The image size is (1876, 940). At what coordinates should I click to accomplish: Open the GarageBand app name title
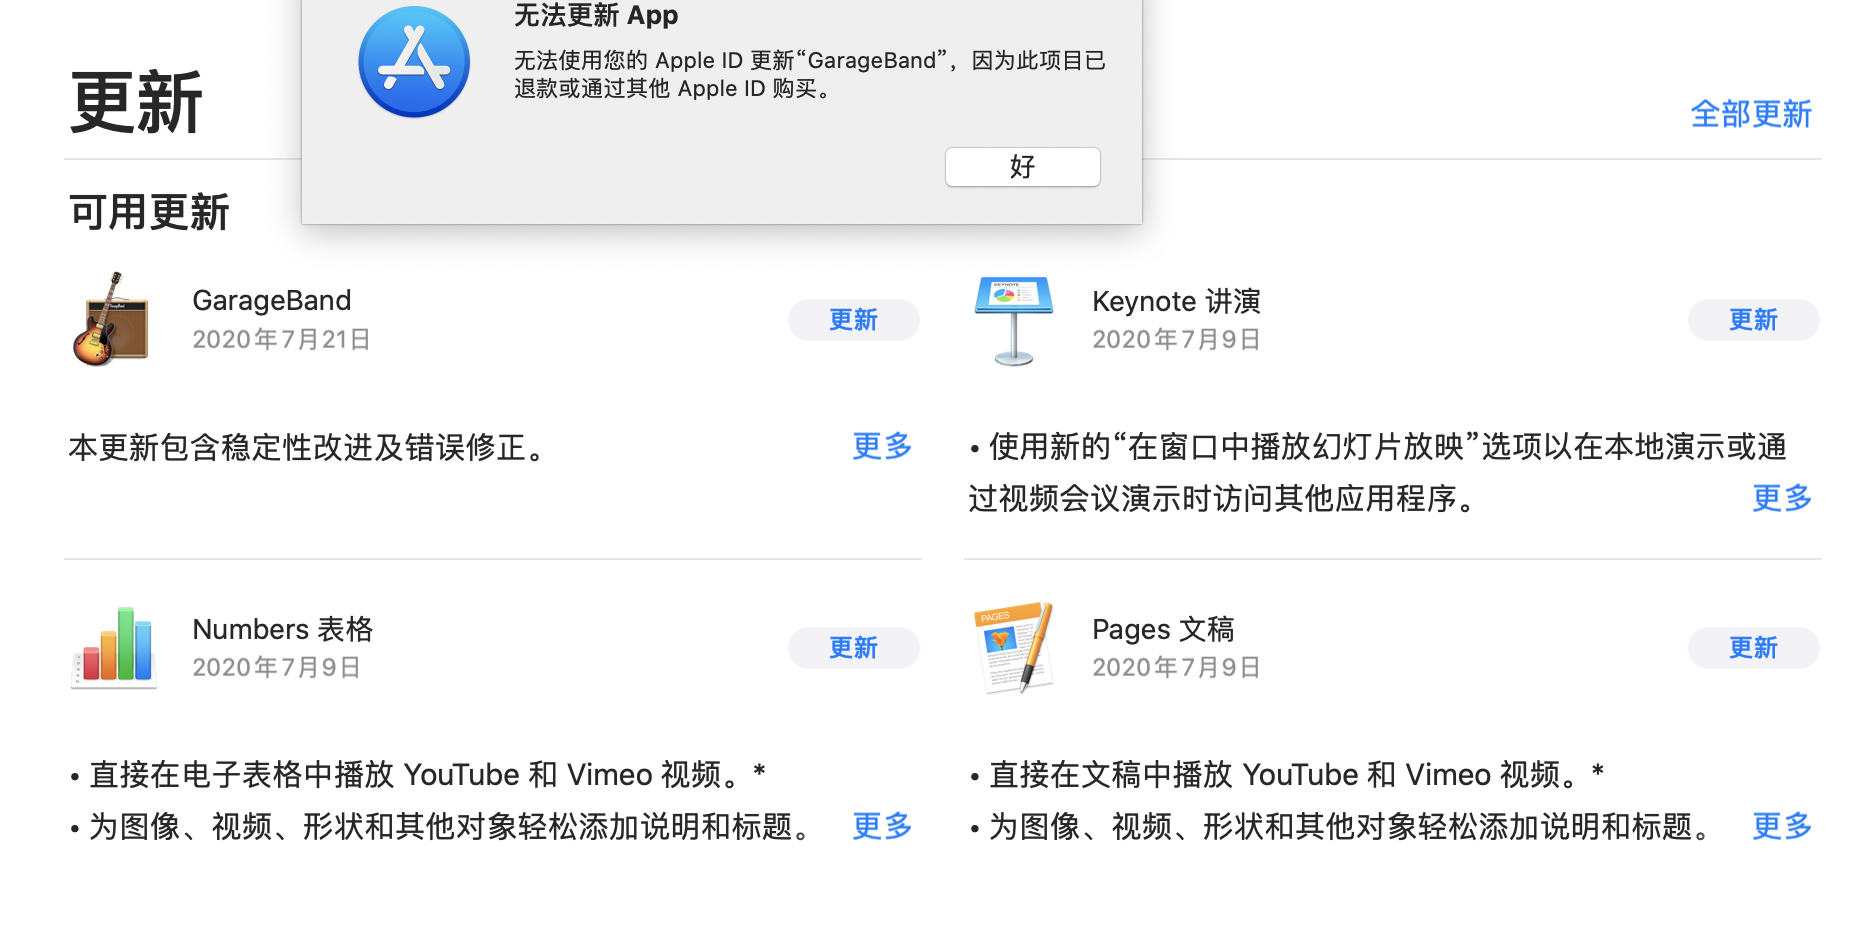[271, 301]
